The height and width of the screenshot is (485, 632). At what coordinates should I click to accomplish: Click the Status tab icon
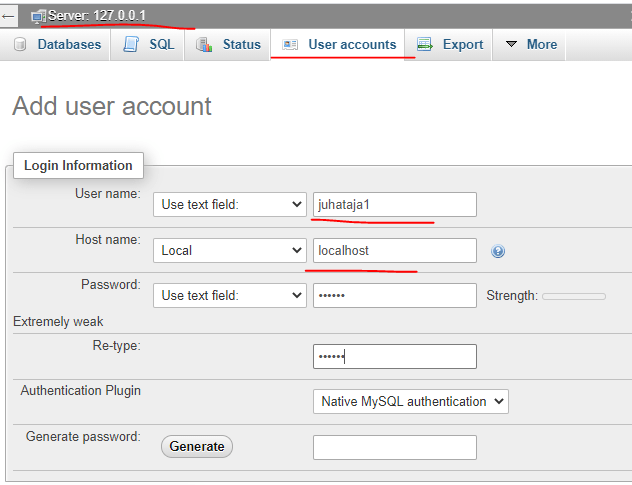pyautogui.click(x=205, y=45)
